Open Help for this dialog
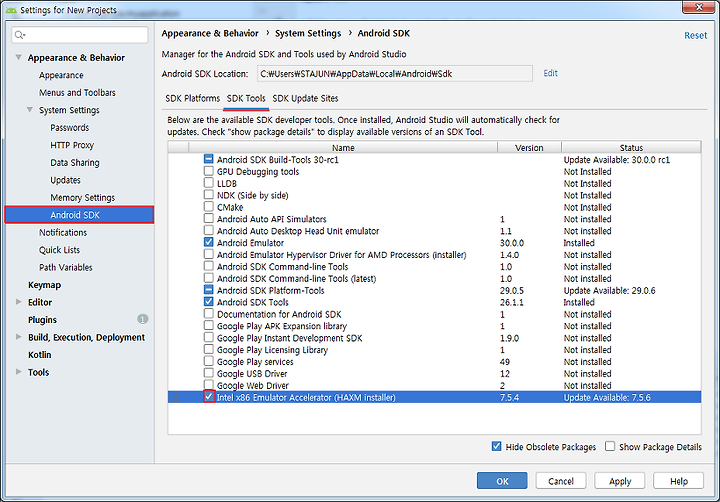 coord(678,481)
